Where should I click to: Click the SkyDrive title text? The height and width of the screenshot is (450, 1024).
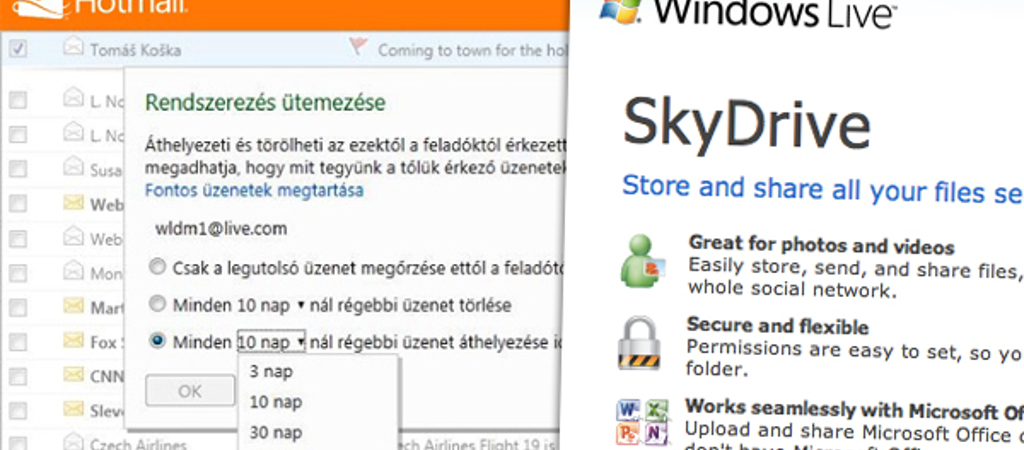pos(746,125)
